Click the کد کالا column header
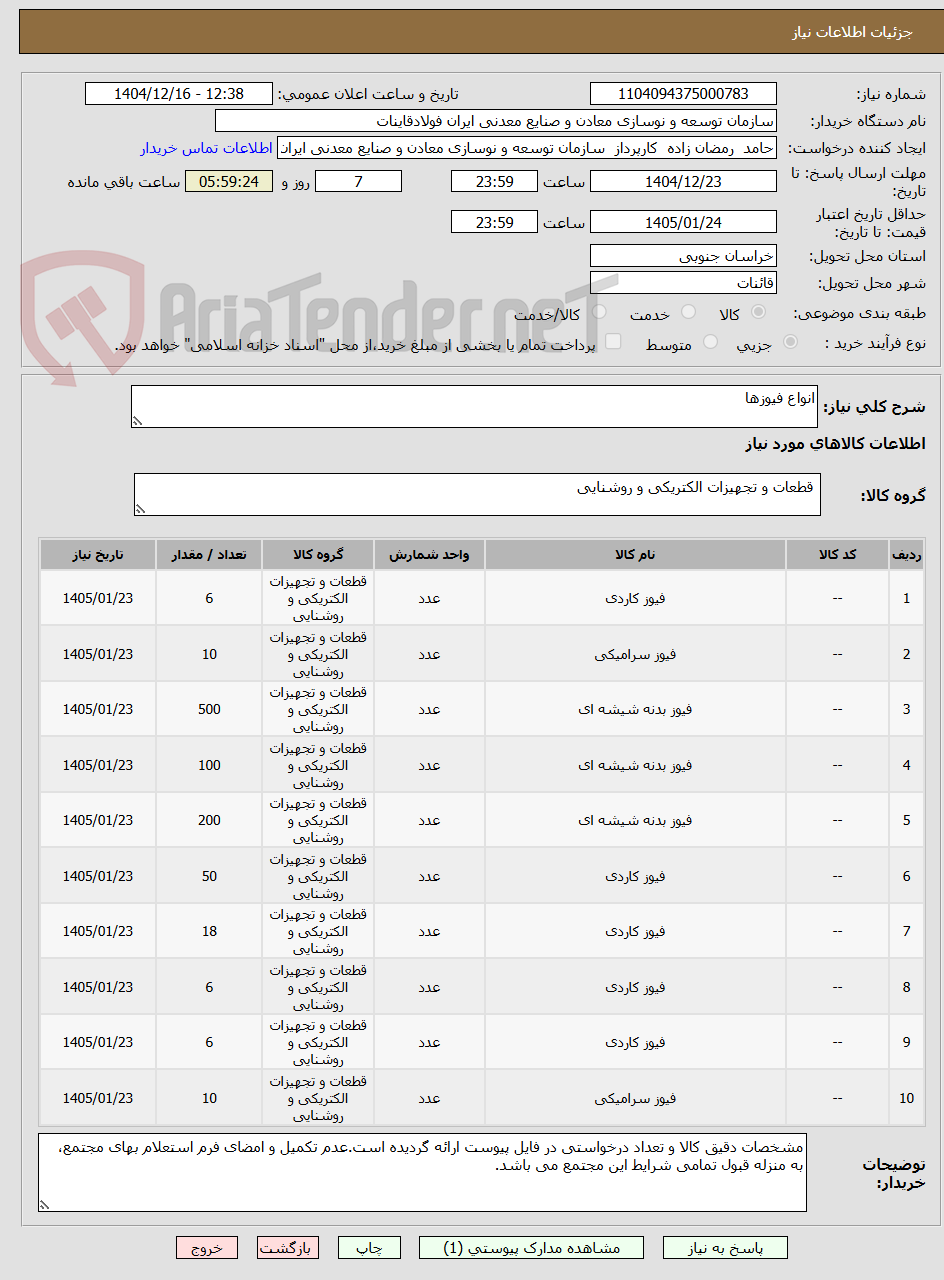 coord(837,554)
